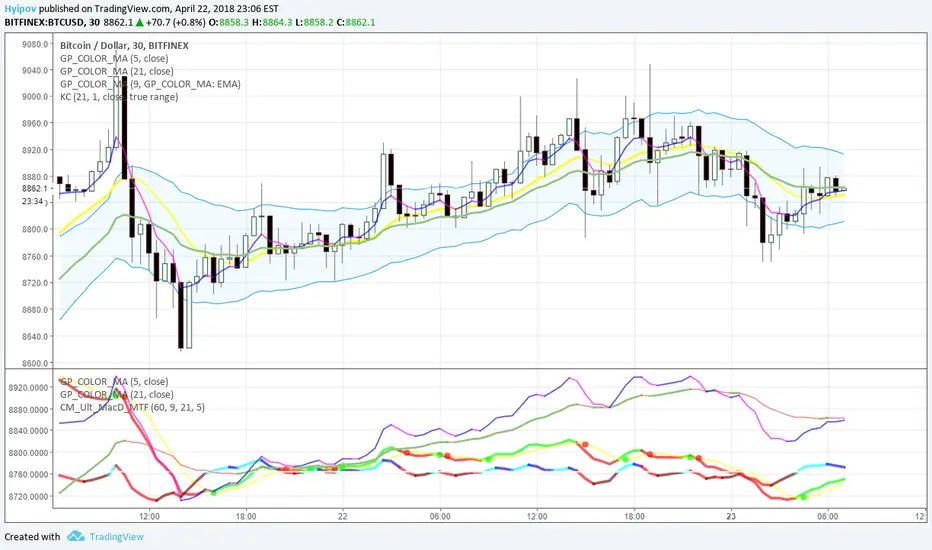Click the 22 date label on the time axis
Image resolution: width=932 pixels, height=550 pixels.
point(342,516)
